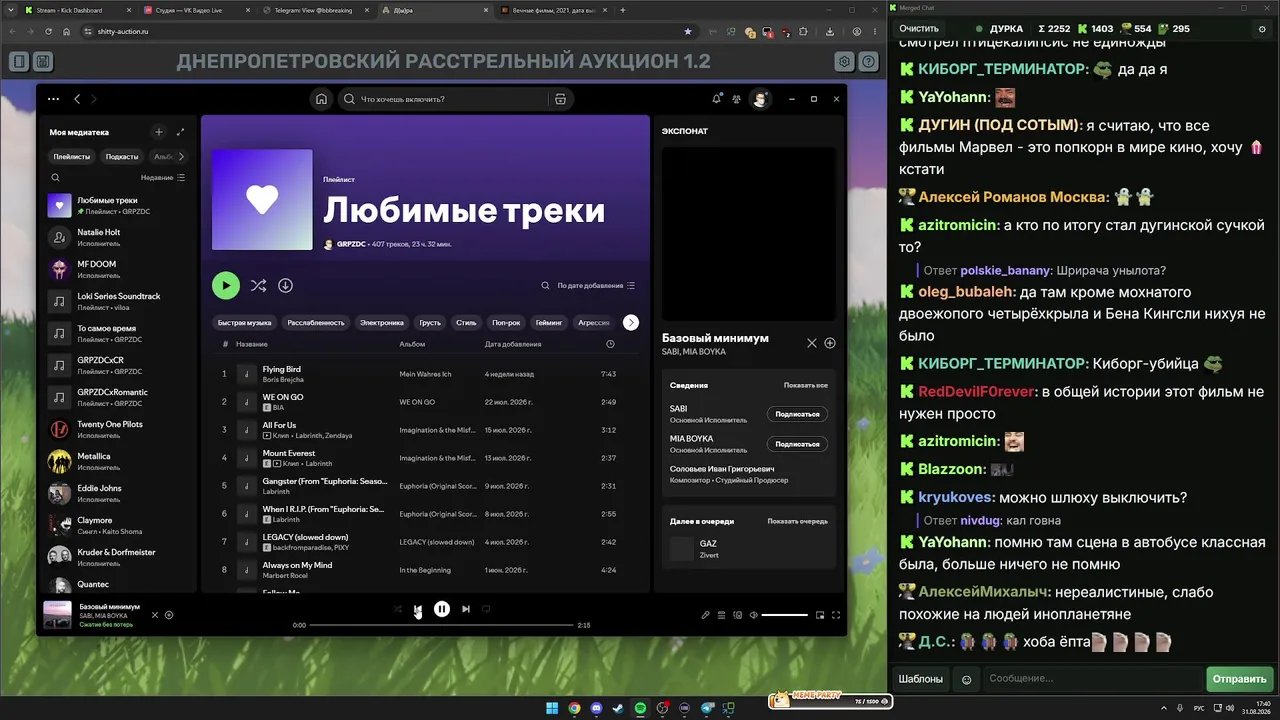Open the Недавние sort dropdown in library
The image size is (1280, 720).
click(163, 177)
